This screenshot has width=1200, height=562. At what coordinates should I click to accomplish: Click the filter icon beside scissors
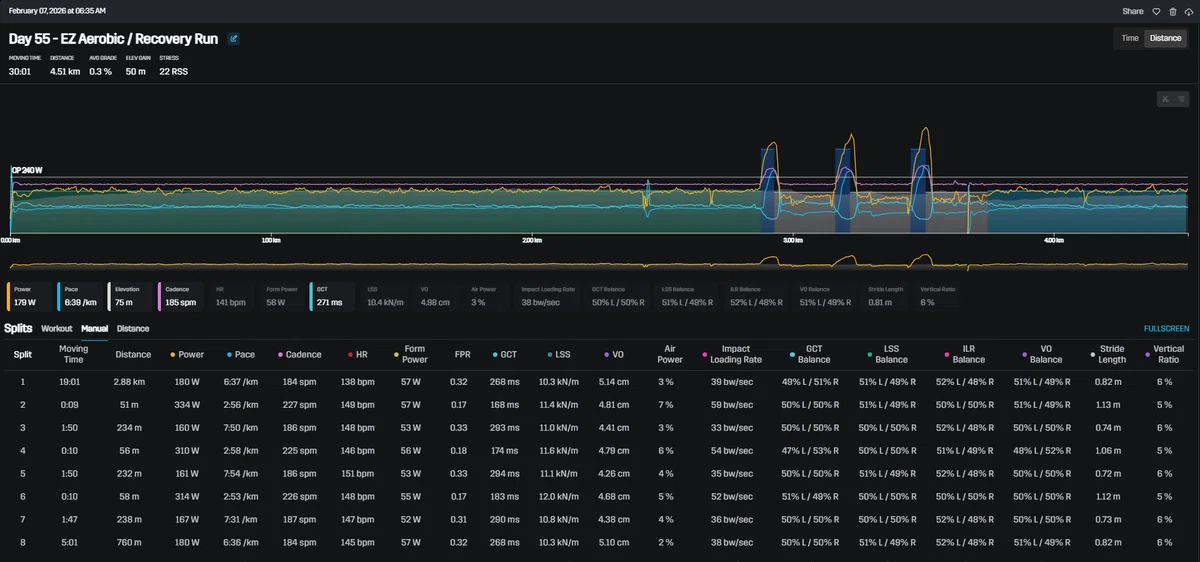(x=1180, y=98)
